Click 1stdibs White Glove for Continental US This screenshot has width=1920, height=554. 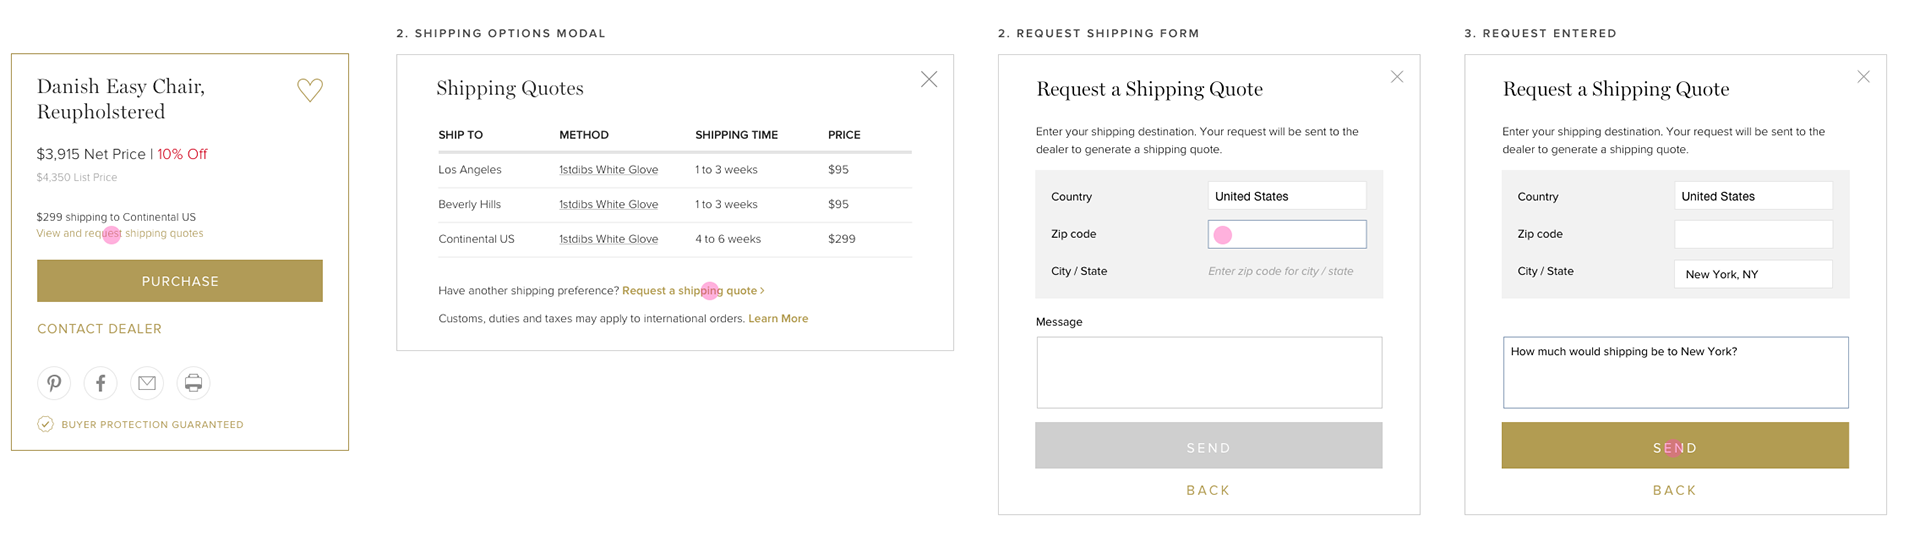pyautogui.click(x=608, y=239)
